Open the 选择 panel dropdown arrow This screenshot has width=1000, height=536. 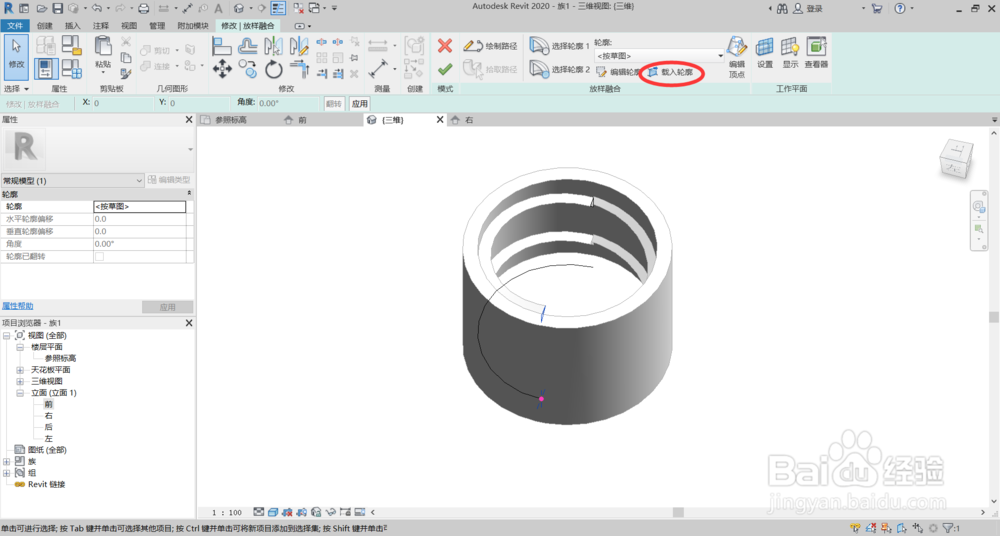(26, 89)
